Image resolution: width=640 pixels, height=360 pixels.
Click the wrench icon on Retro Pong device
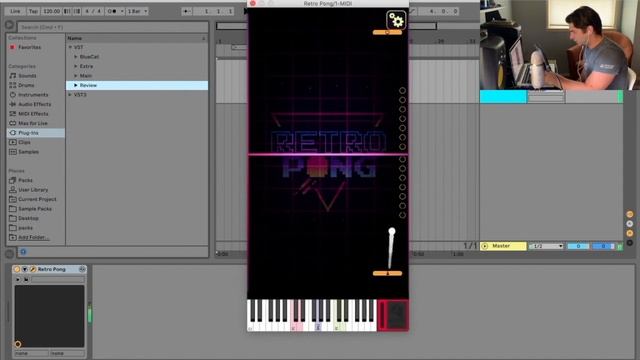coord(32,269)
